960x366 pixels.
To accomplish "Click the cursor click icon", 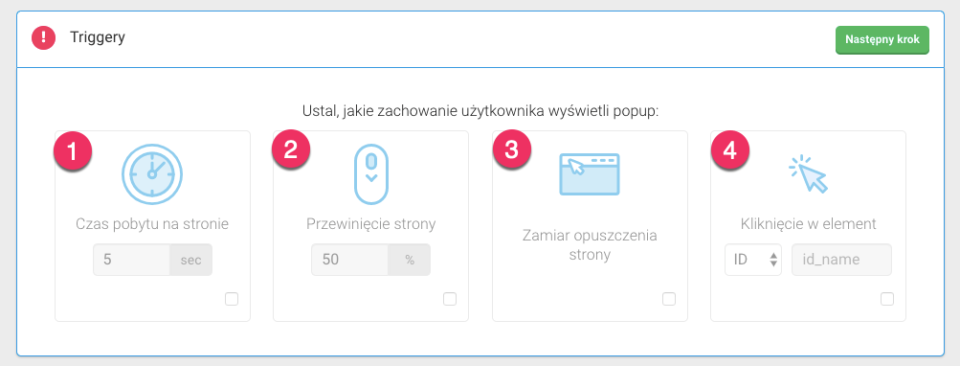I will [808, 174].
